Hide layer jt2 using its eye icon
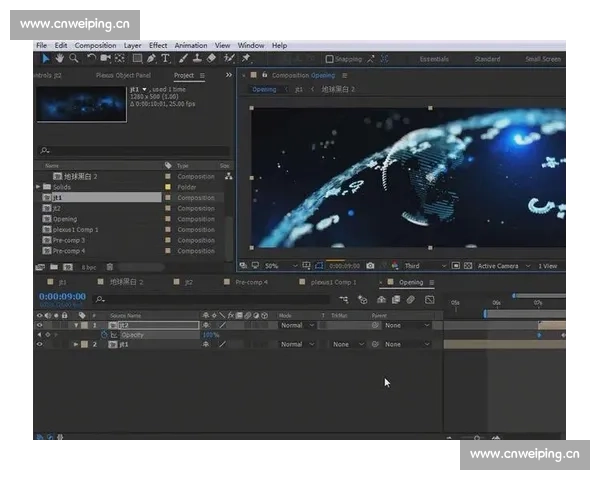This screenshot has height=480, width=600. [40, 325]
